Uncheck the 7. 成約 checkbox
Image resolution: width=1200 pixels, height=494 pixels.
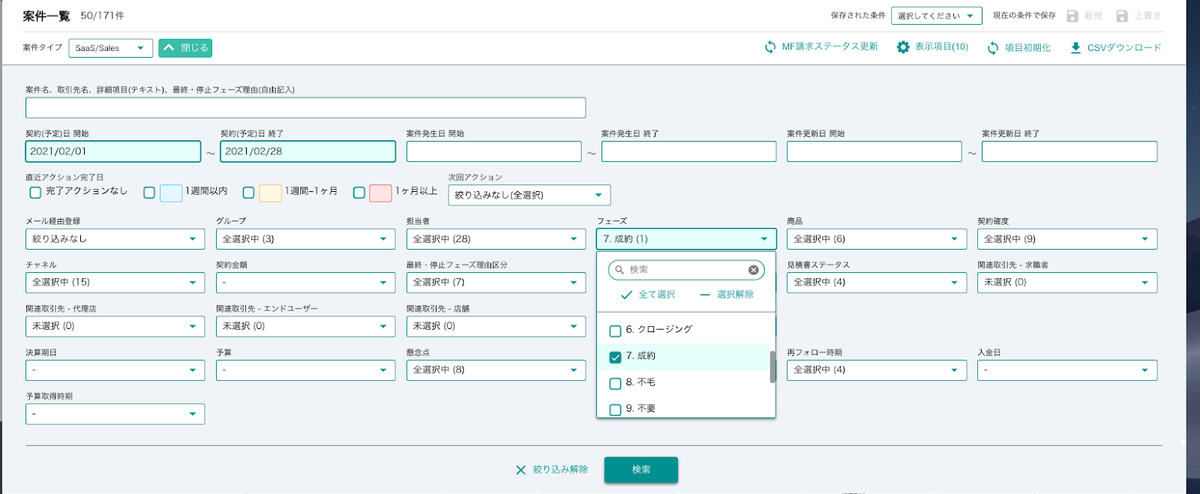coord(615,356)
